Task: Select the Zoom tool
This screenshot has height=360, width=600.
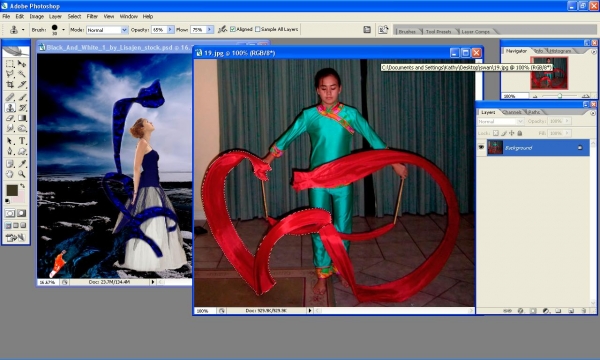Action: point(22,174)
